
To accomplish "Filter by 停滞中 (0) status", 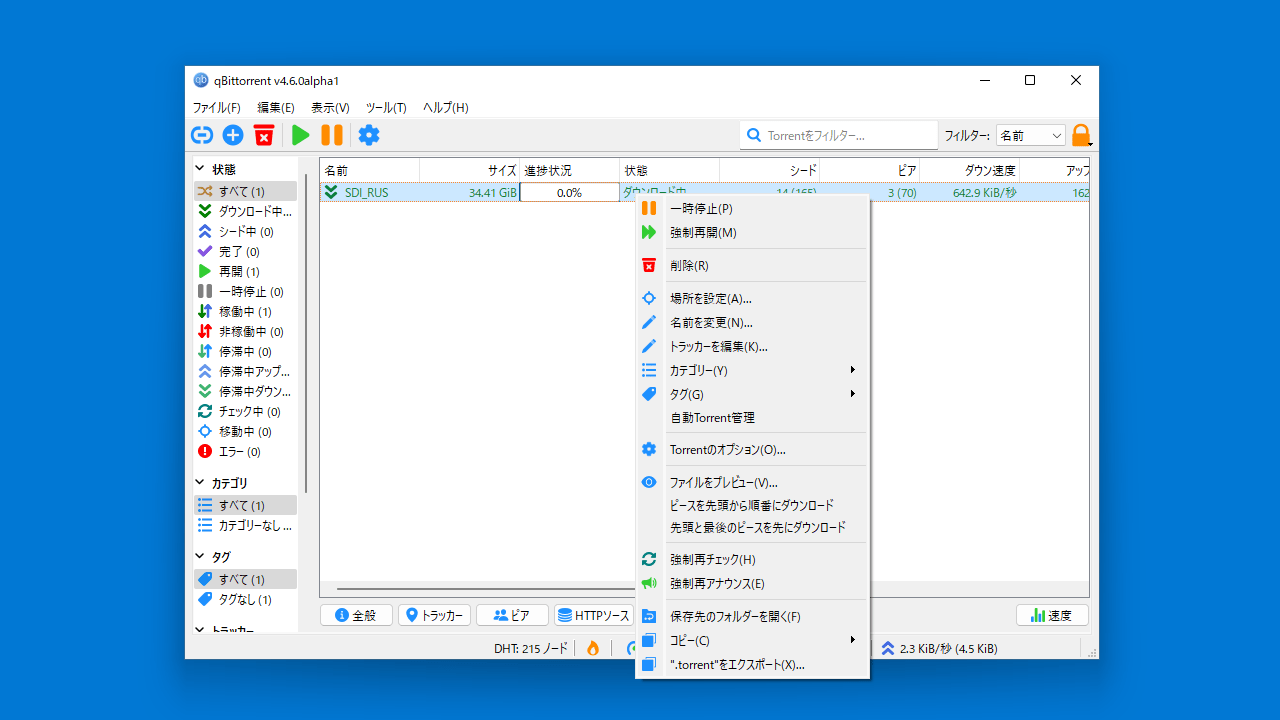I will coord(245,351).
